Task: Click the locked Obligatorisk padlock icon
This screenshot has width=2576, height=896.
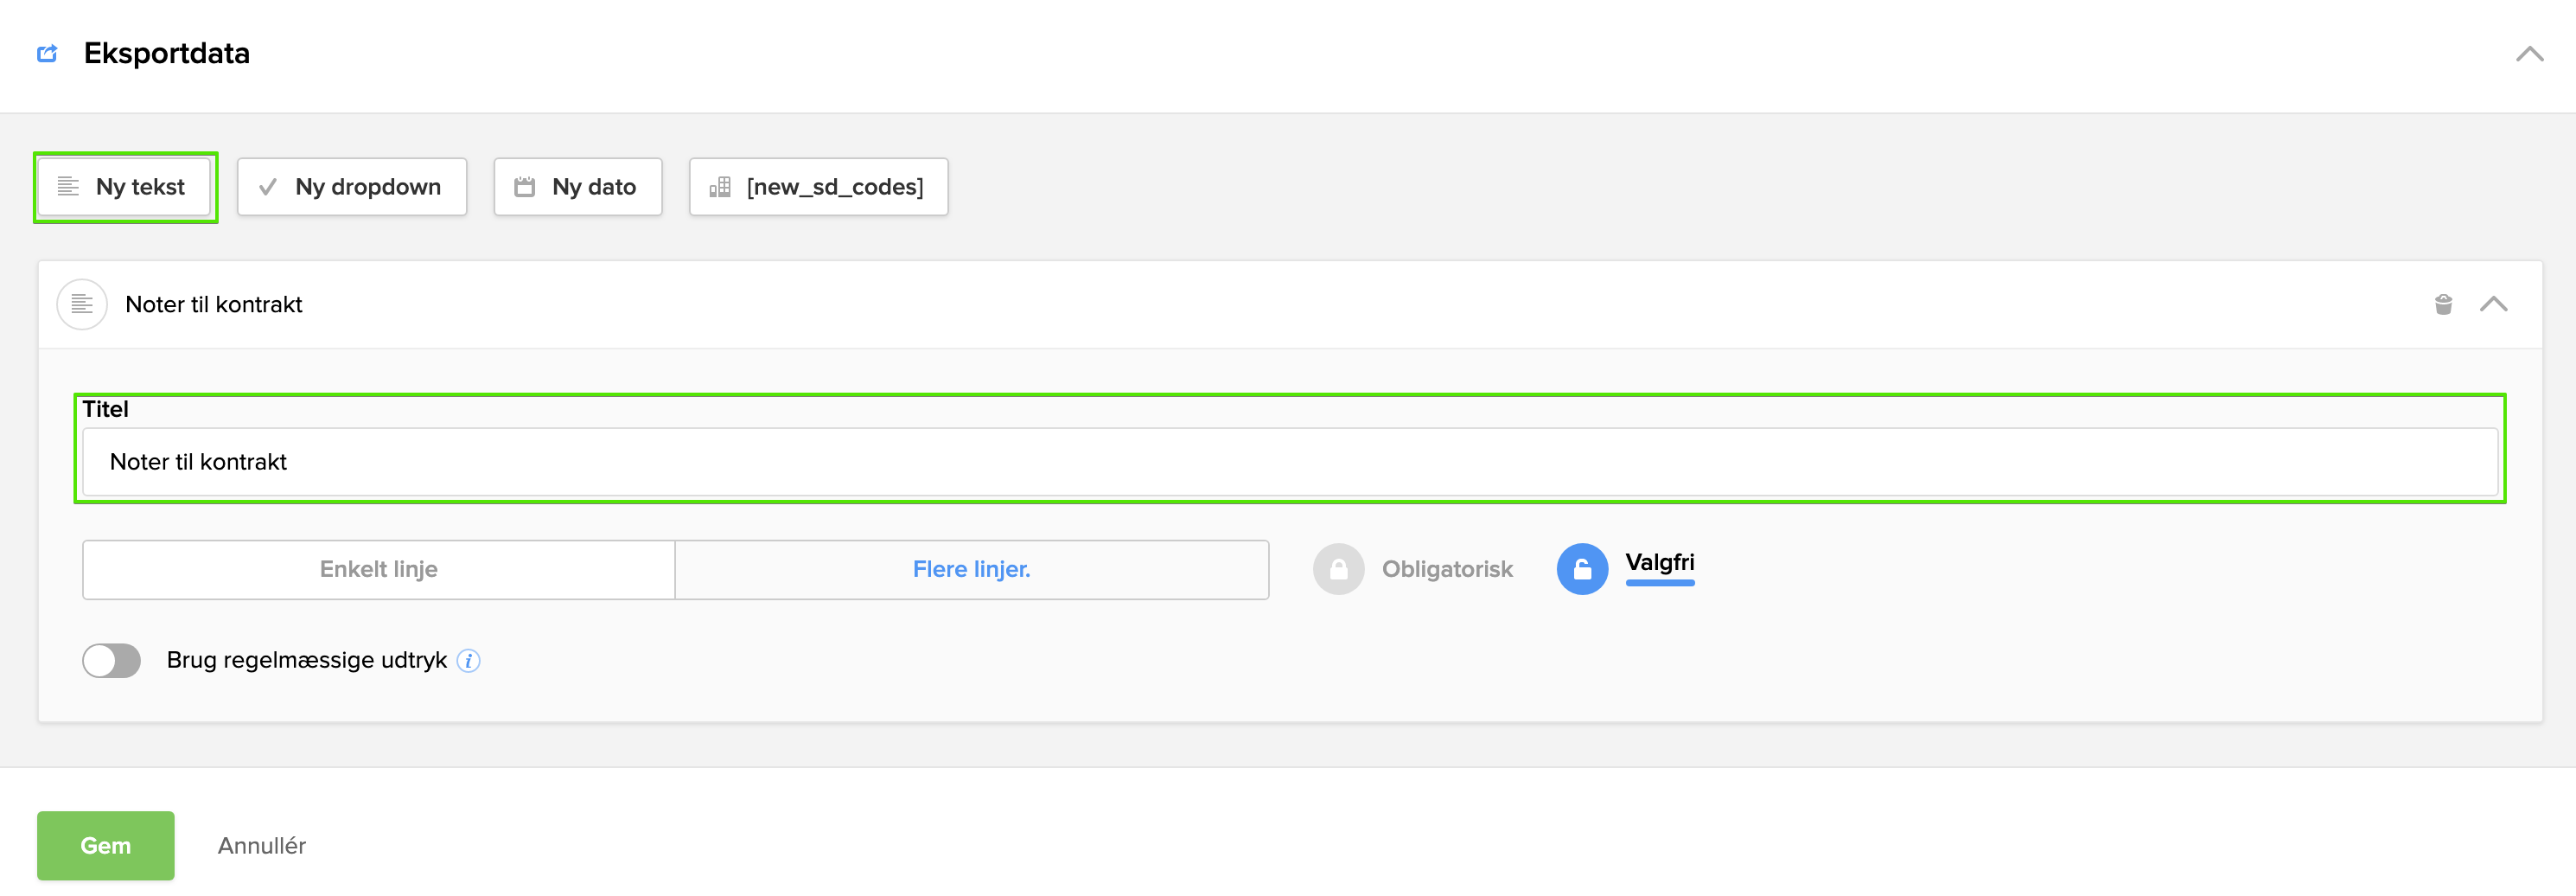Action: pos(1338,569)
